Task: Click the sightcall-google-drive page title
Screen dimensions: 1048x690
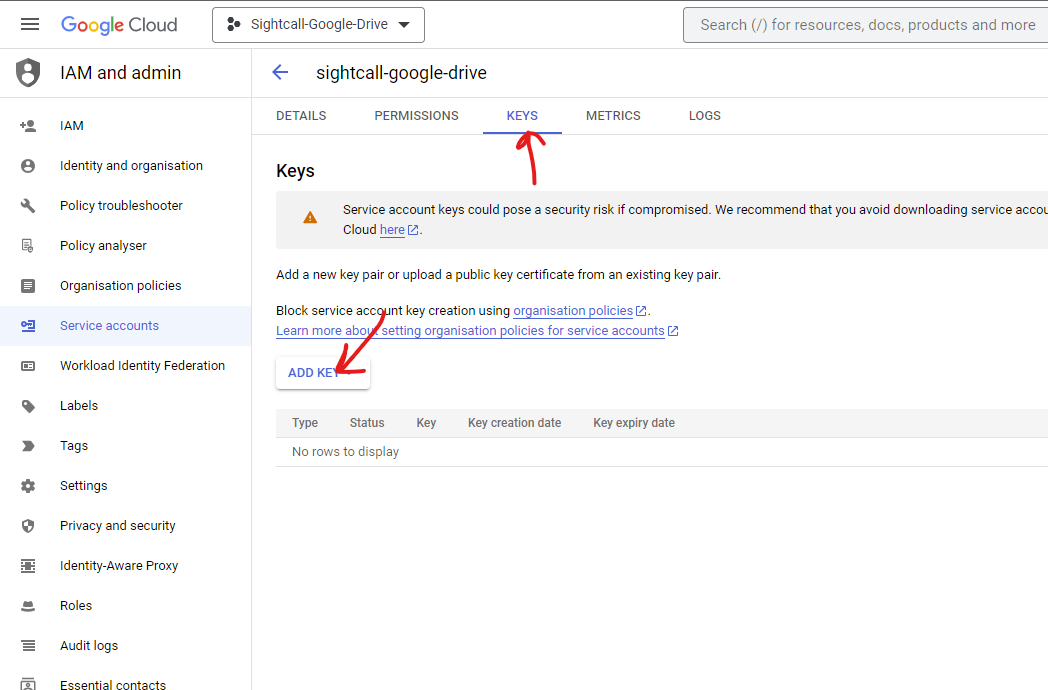Action: click(x=401, y=72)
